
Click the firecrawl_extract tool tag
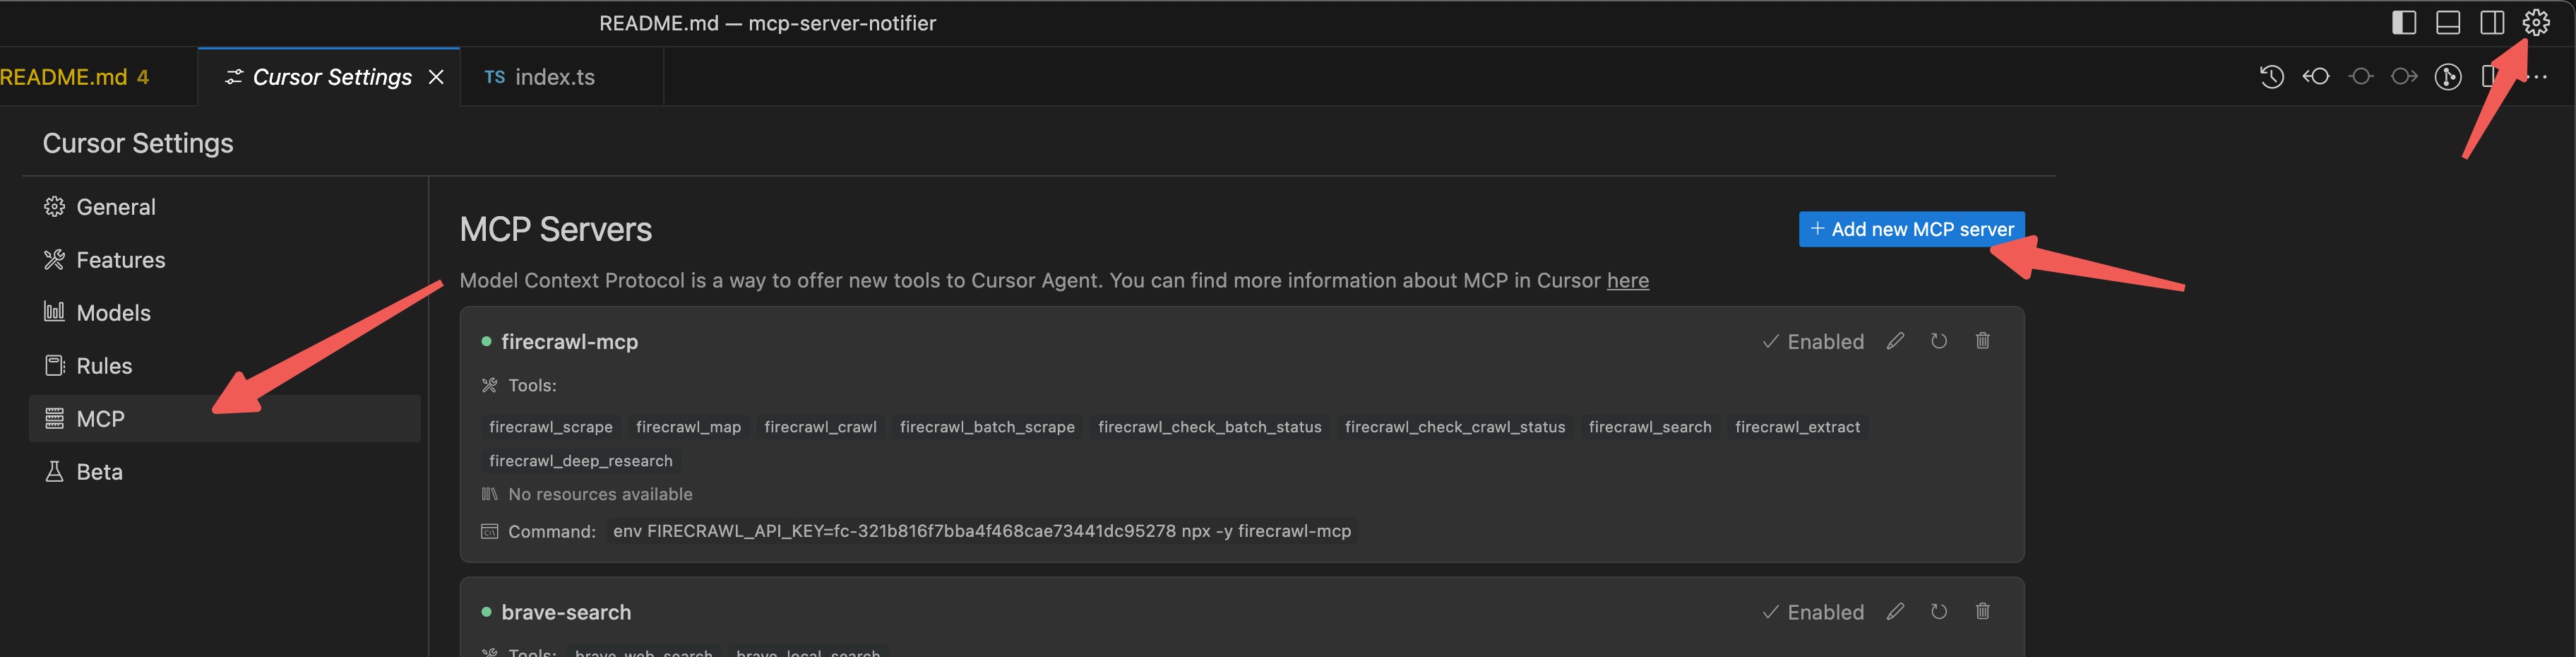pos(1797,427)
